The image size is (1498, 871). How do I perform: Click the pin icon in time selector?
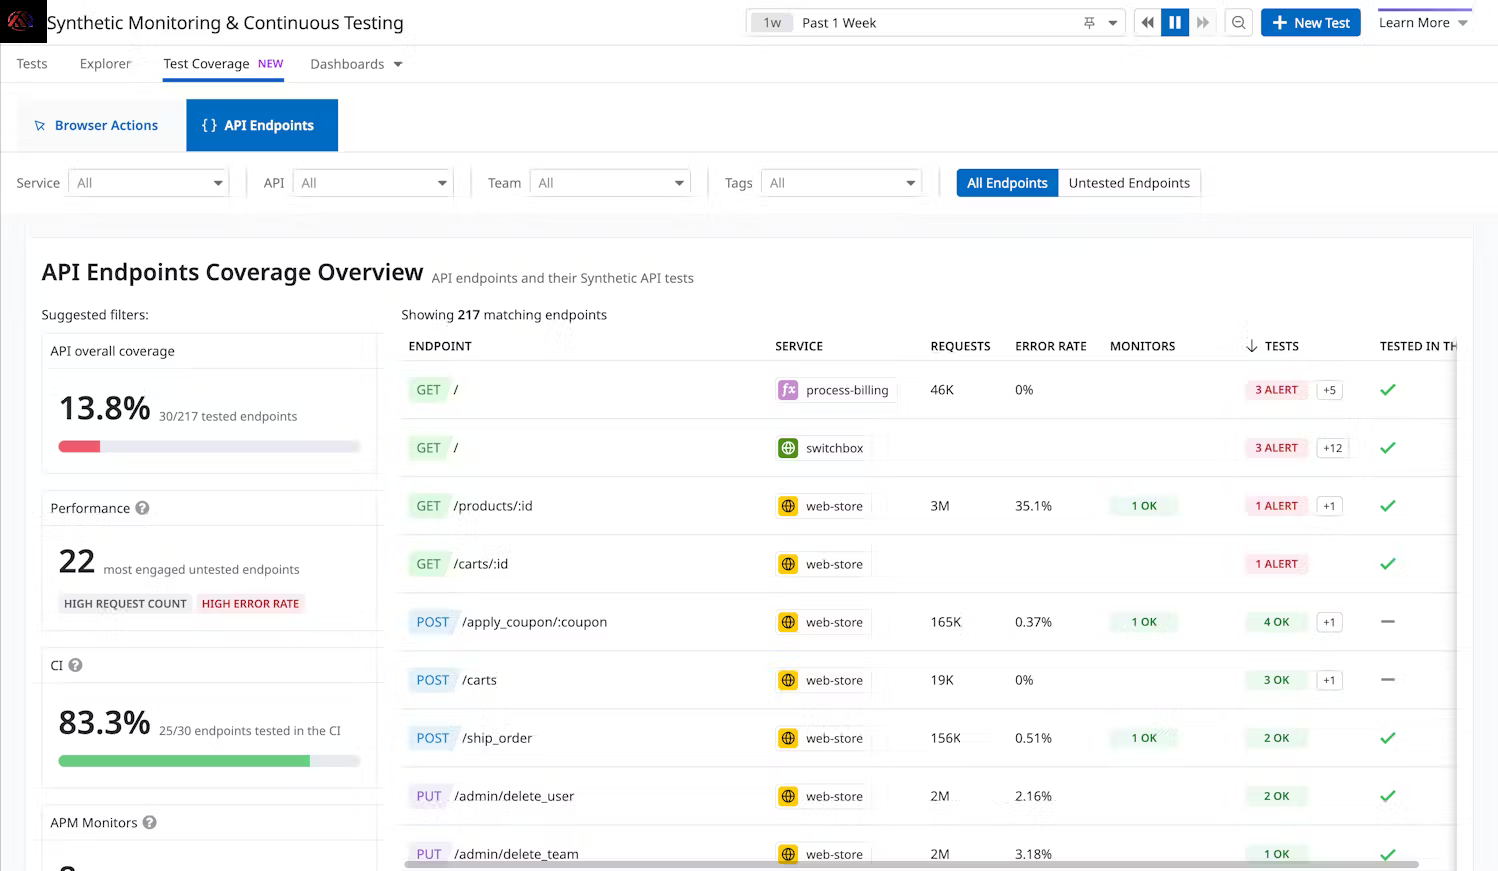[1089, 23]
